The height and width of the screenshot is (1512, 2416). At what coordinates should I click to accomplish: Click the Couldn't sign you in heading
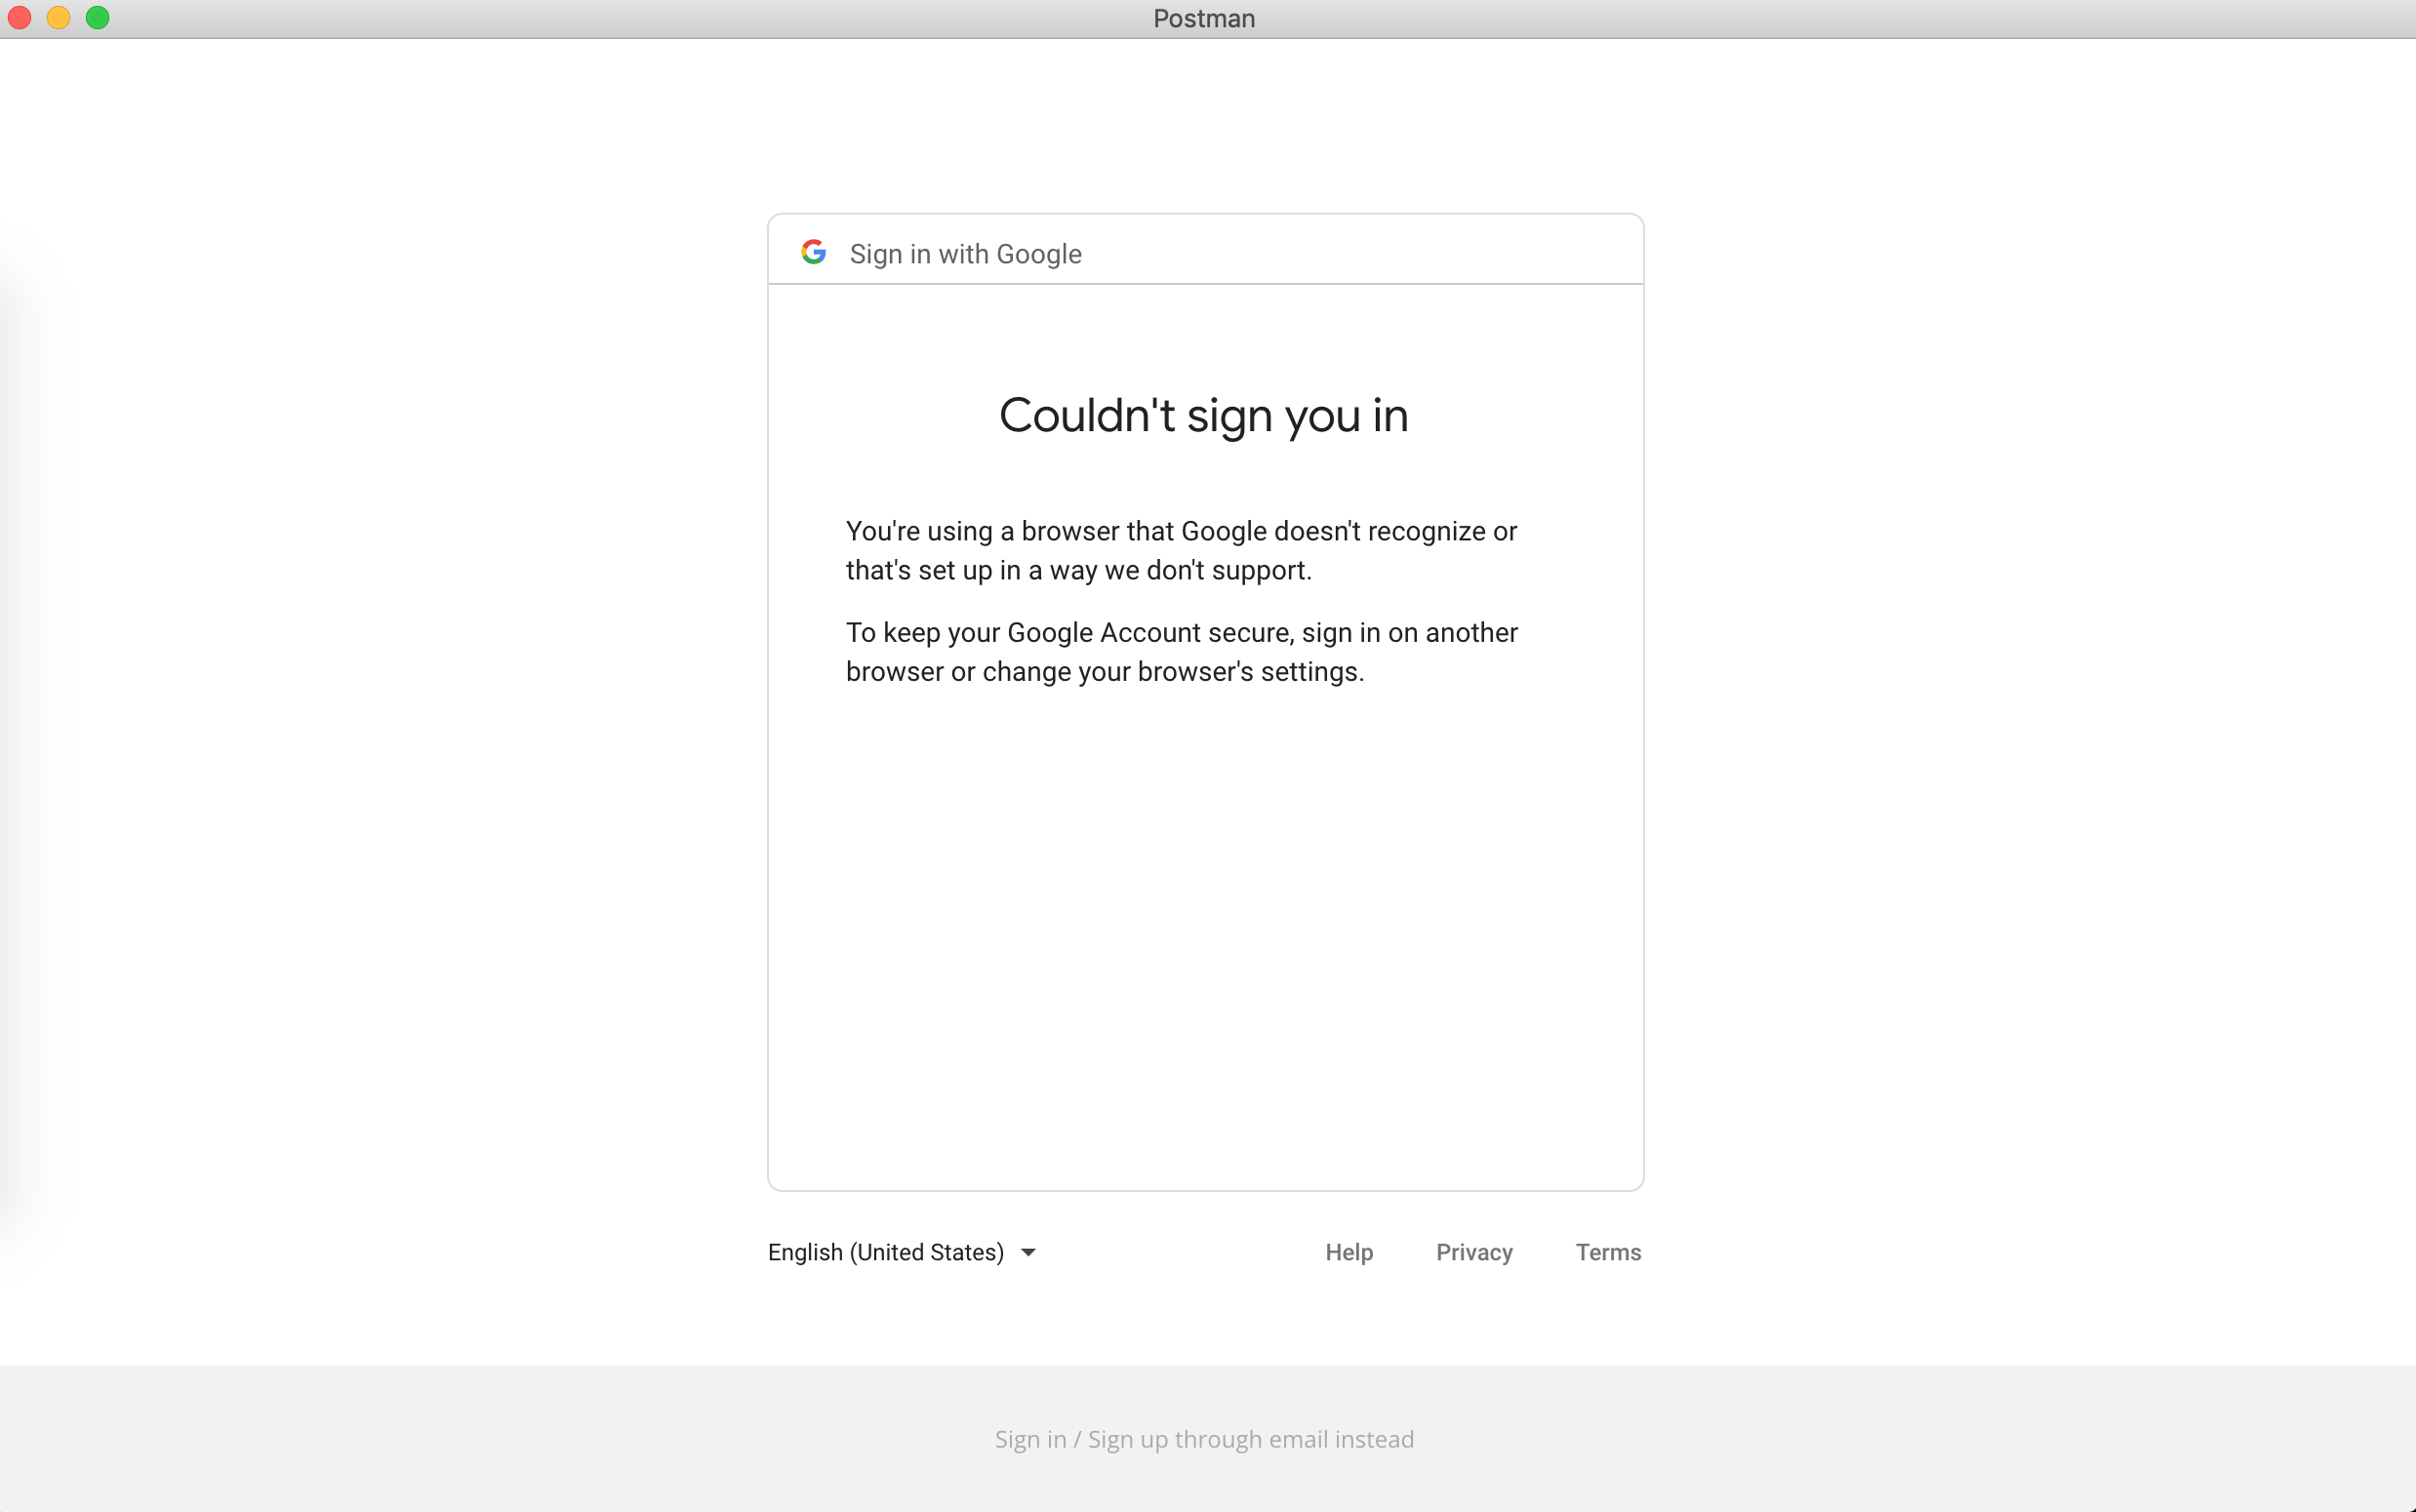pyautogui.click(x=1203, y=415)
